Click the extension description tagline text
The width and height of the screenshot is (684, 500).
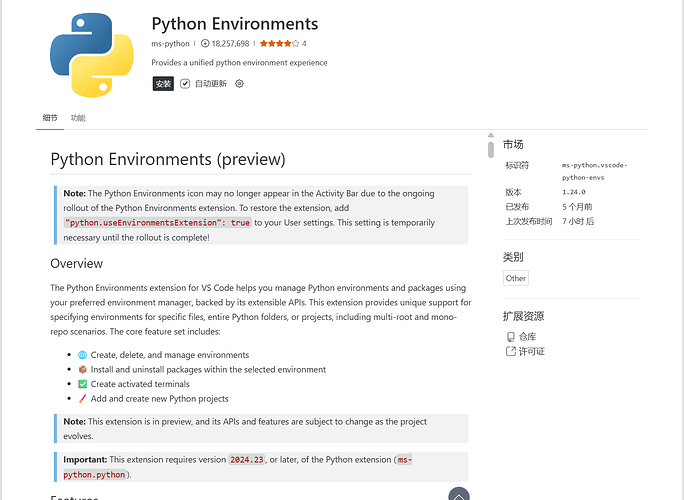click(239, 62)
